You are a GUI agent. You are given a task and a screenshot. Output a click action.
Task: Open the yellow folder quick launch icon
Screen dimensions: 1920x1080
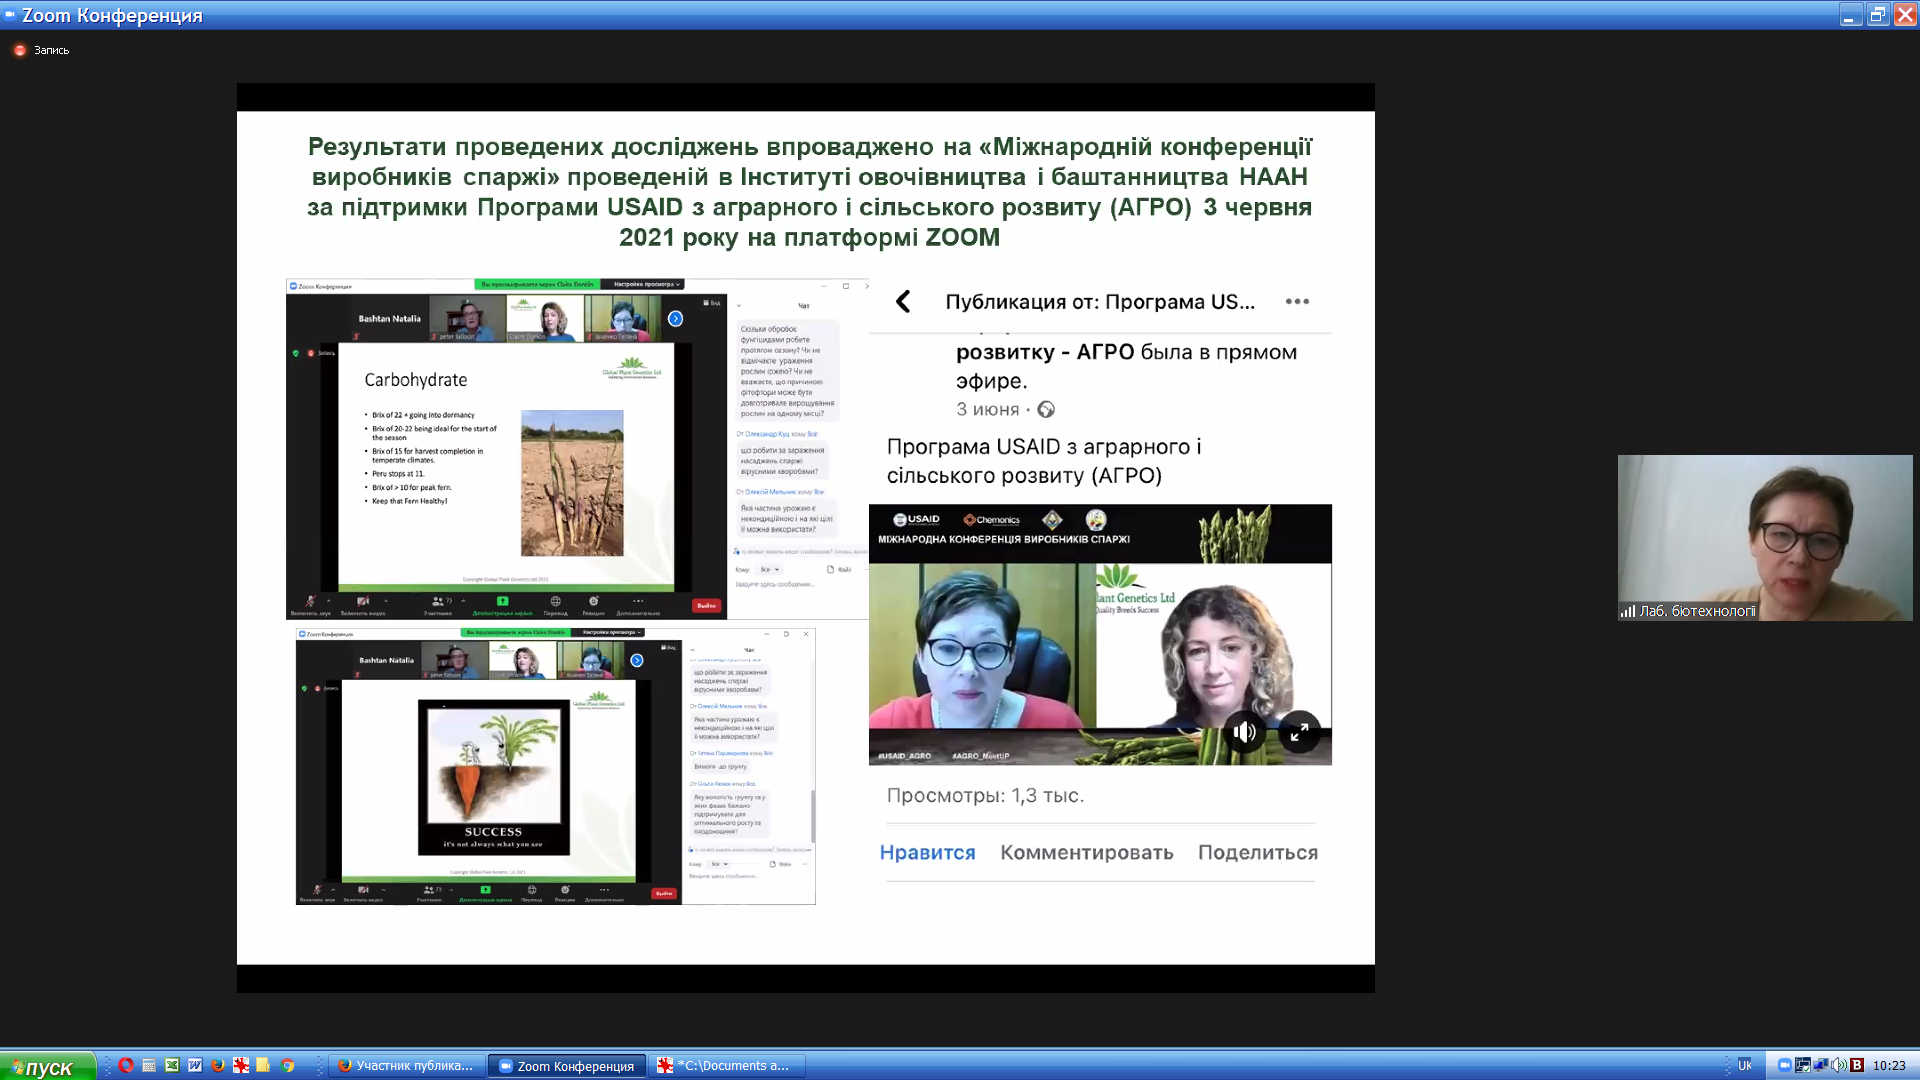pos(264,1065)
